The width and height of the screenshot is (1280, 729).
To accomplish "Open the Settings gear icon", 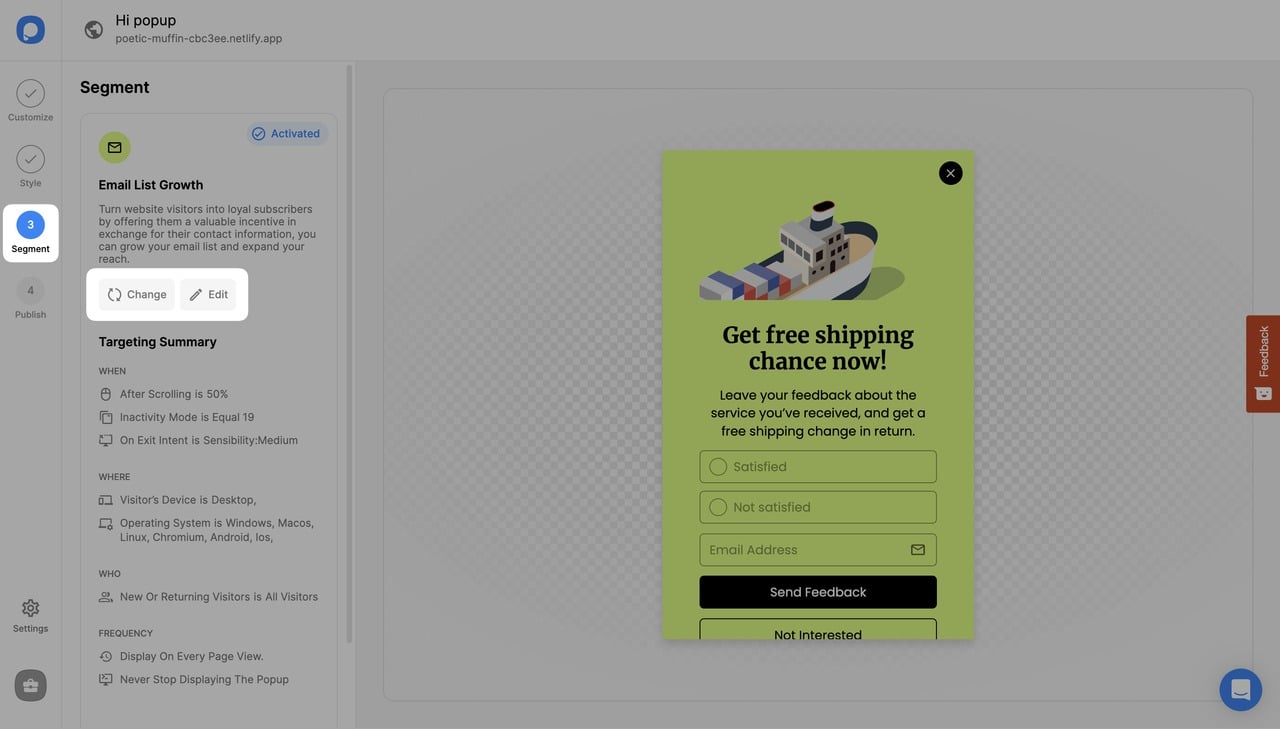I will tap(30, 609).
